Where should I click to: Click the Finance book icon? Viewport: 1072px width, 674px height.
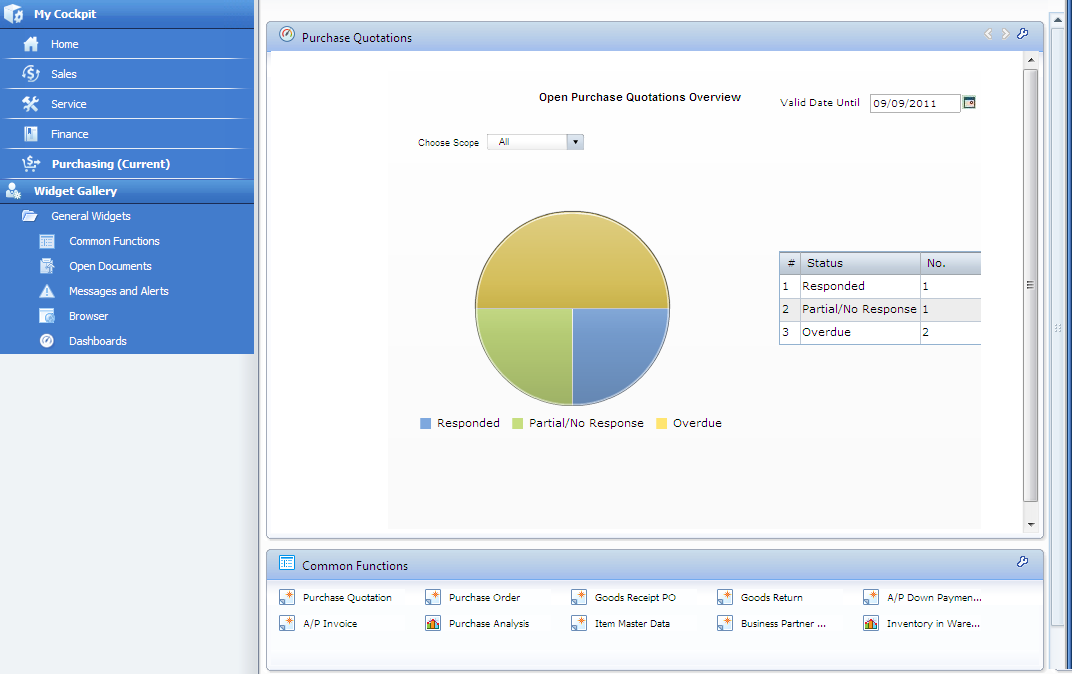click(31, 134)
